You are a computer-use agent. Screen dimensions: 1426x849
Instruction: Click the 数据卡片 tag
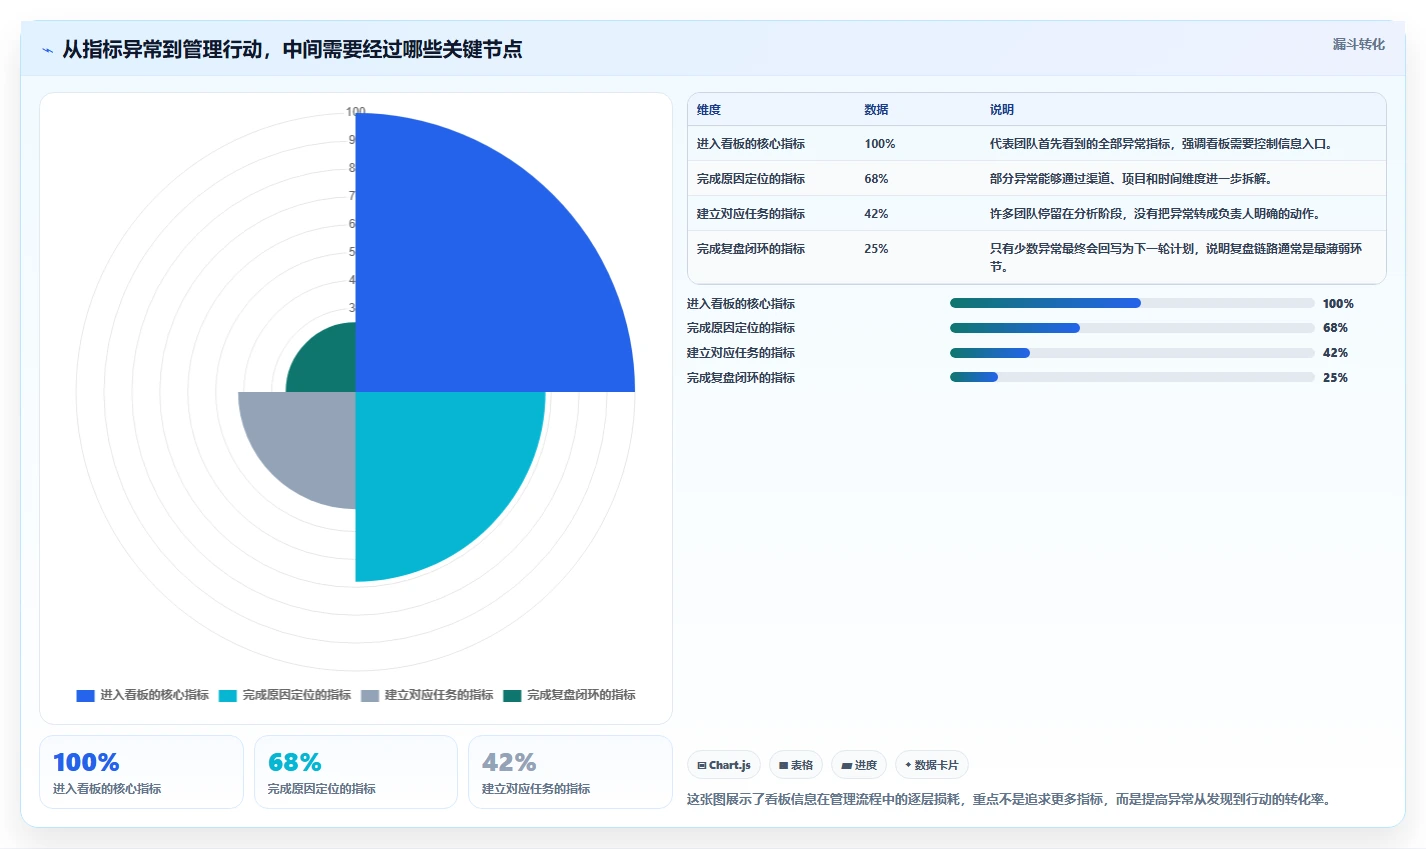[932, 765]
